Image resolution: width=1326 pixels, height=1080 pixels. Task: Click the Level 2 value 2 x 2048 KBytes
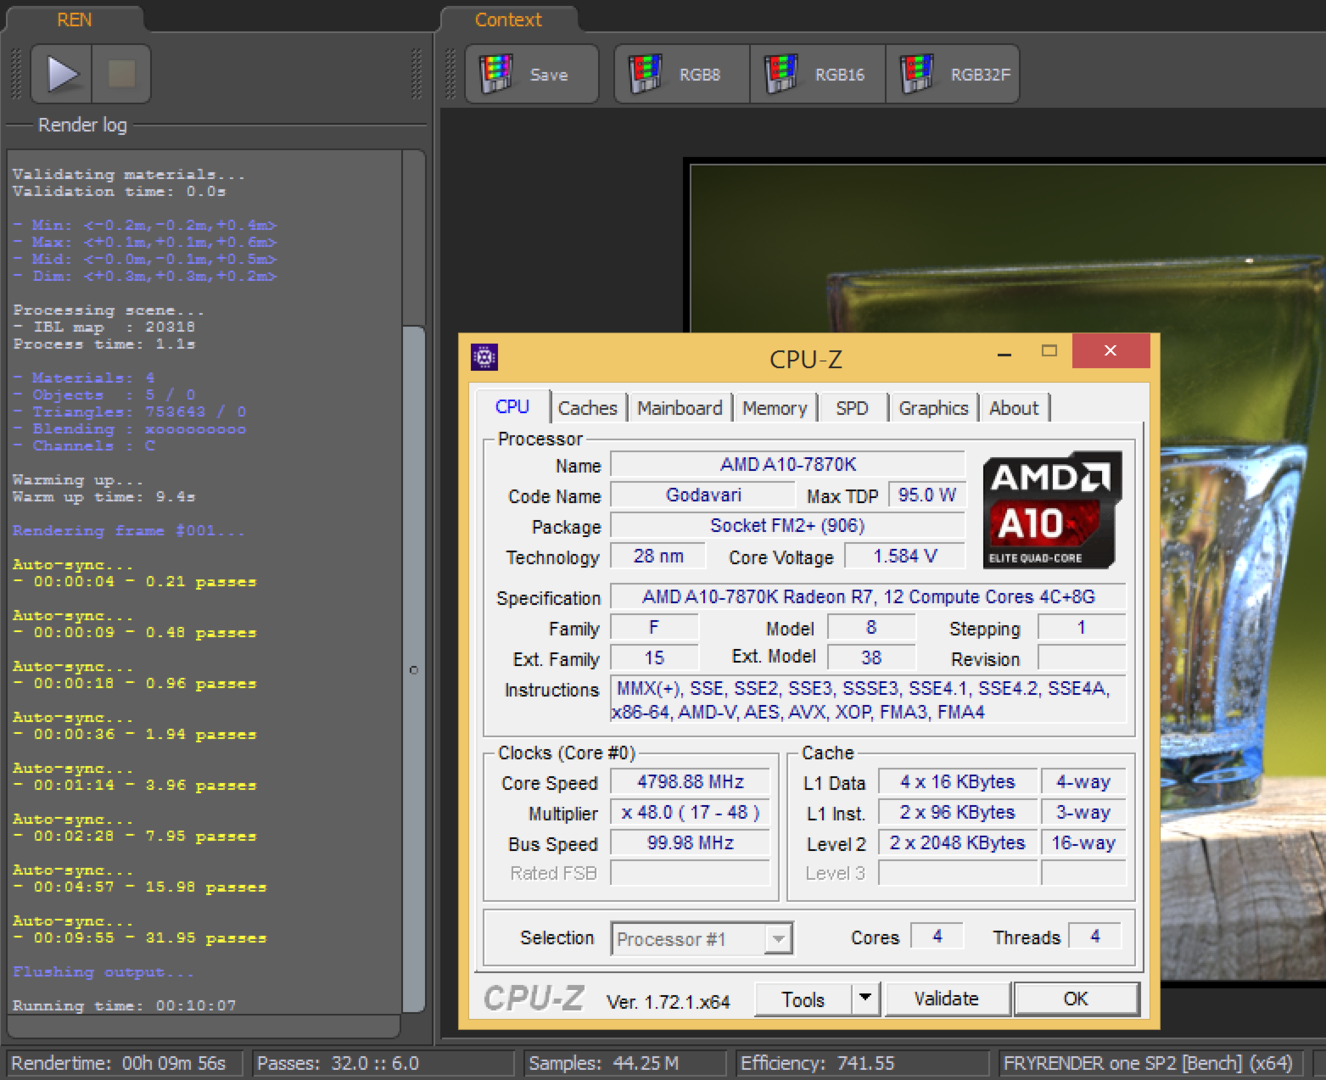click(x=957, y=843)
